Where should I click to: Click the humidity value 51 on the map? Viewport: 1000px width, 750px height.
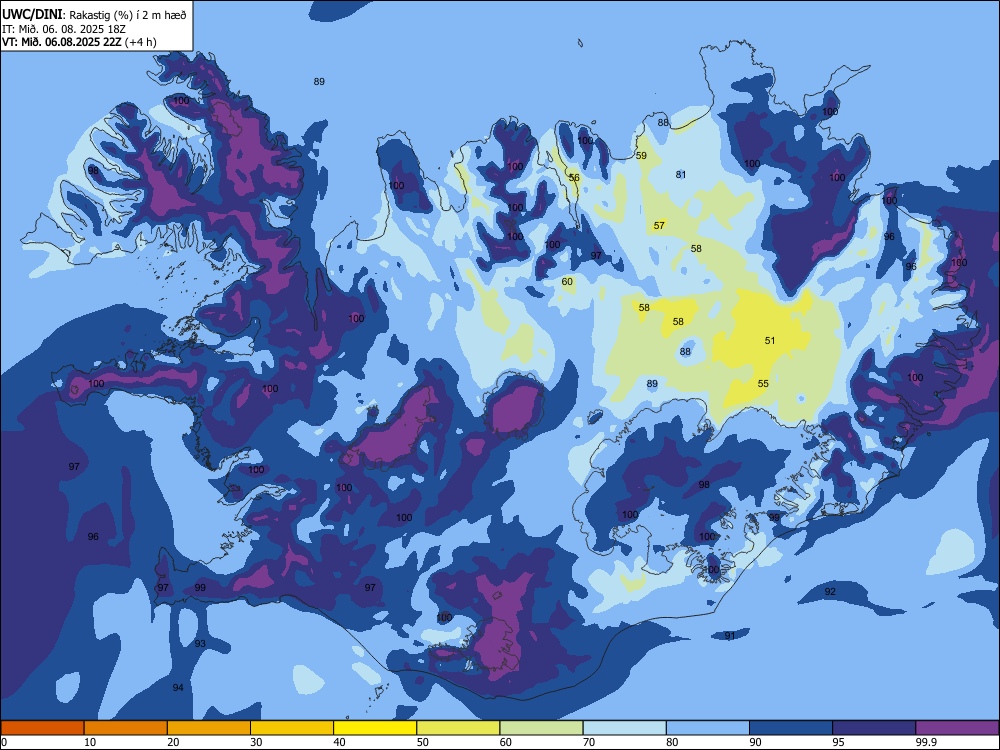pos(770,341)
